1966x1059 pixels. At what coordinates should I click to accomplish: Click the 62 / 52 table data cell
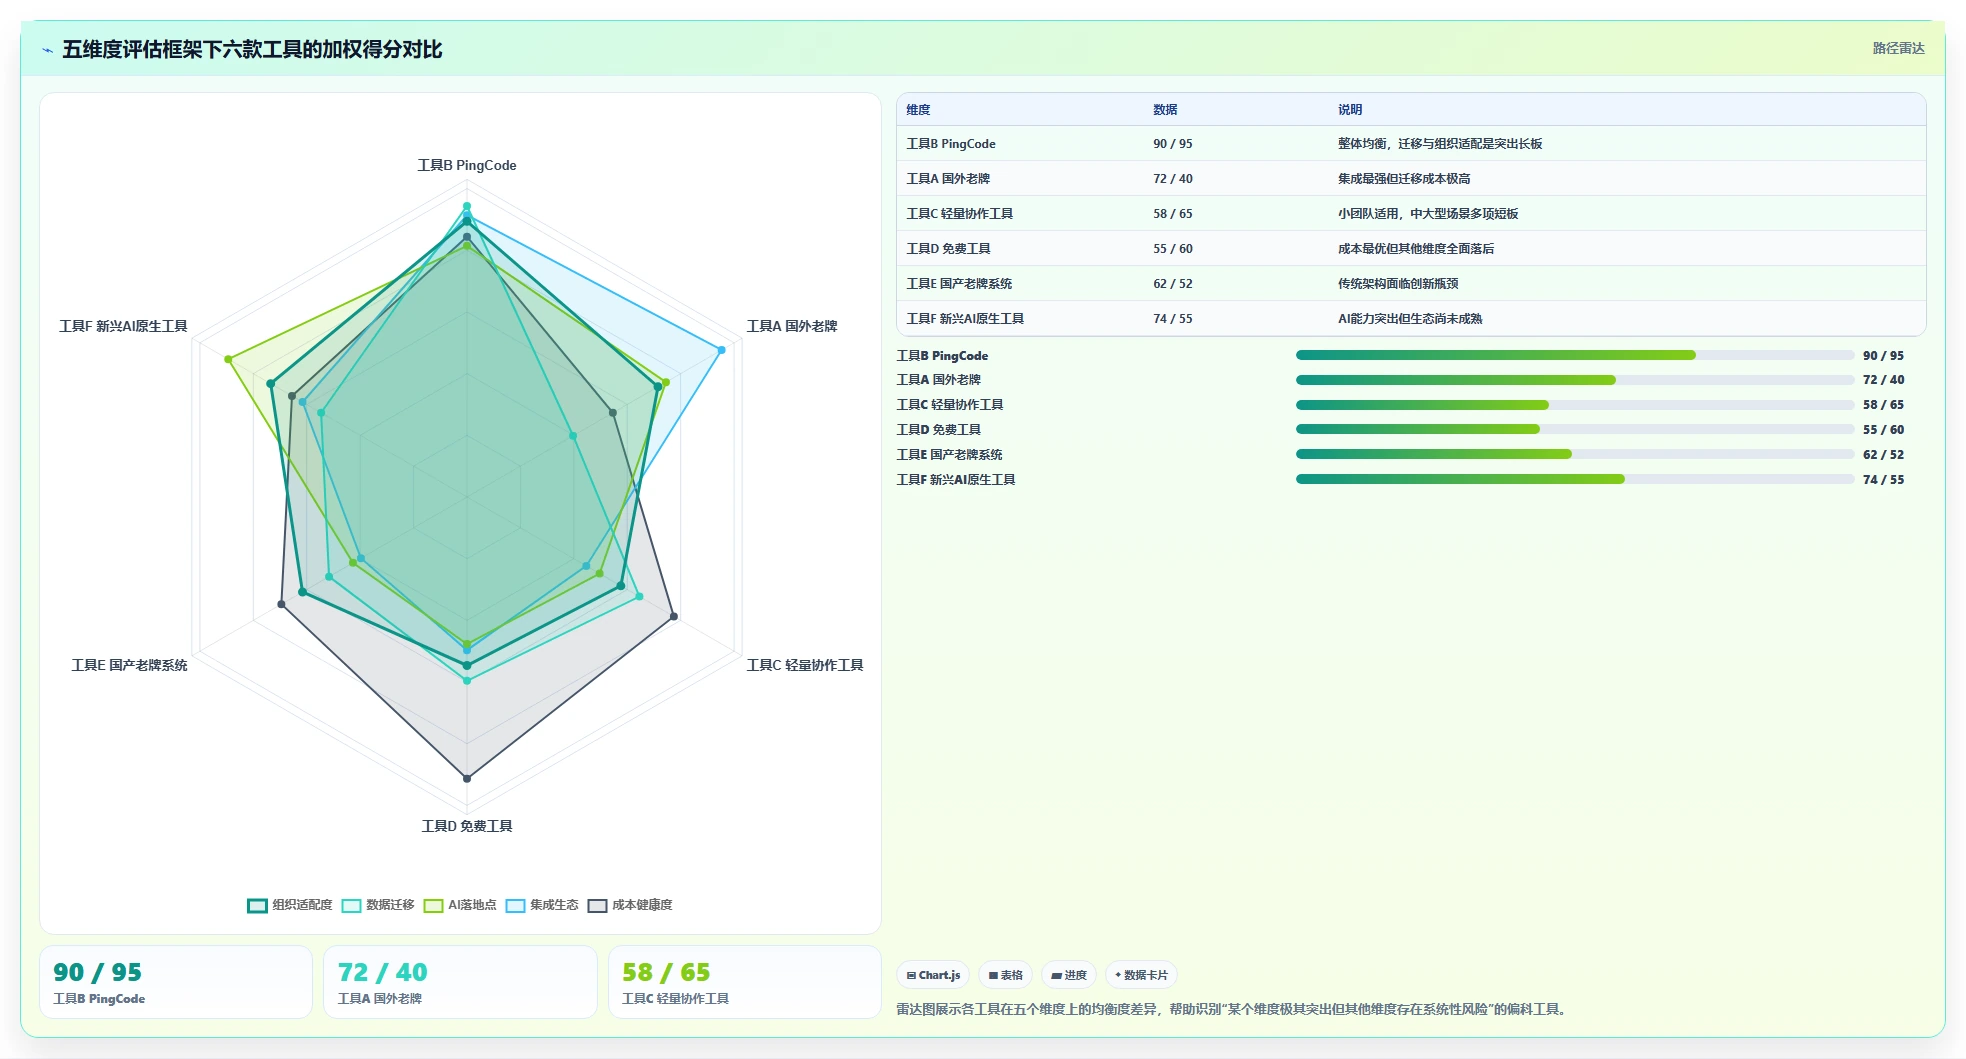tap(1173, 284)
